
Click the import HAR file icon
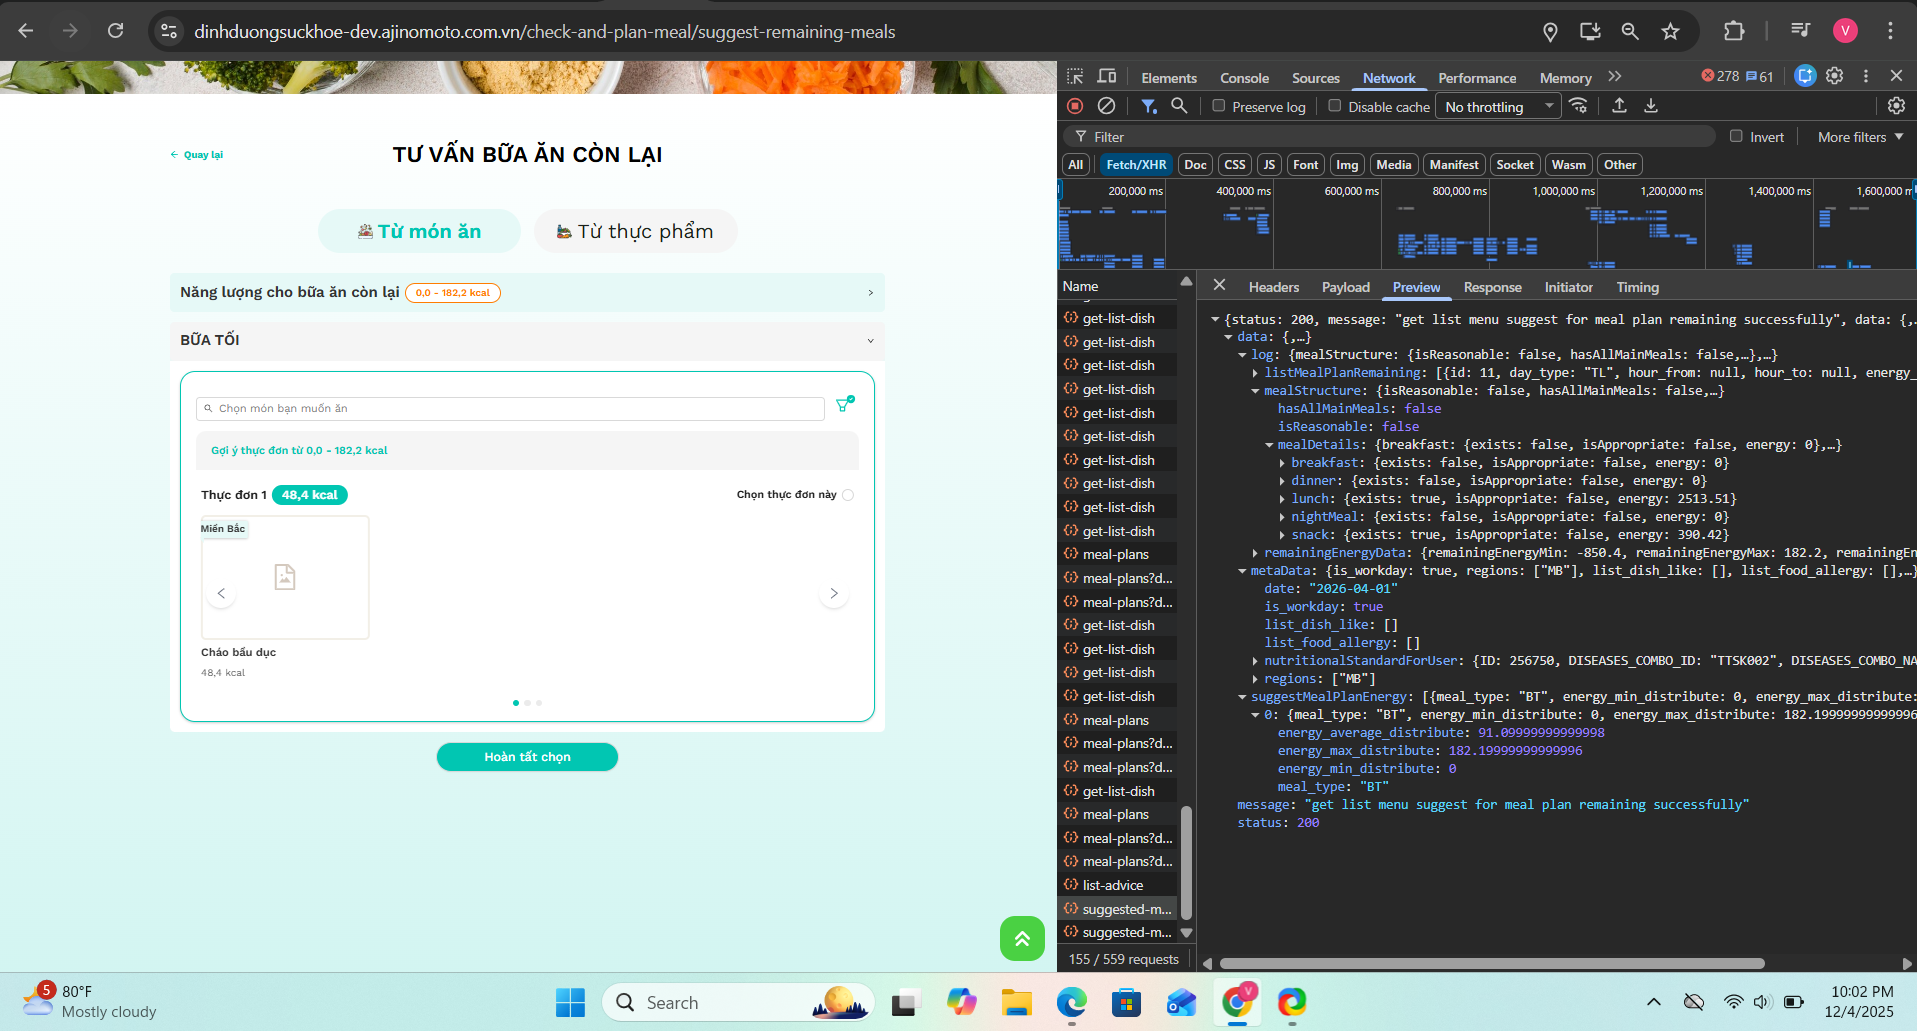click(x=1619, y=106)
